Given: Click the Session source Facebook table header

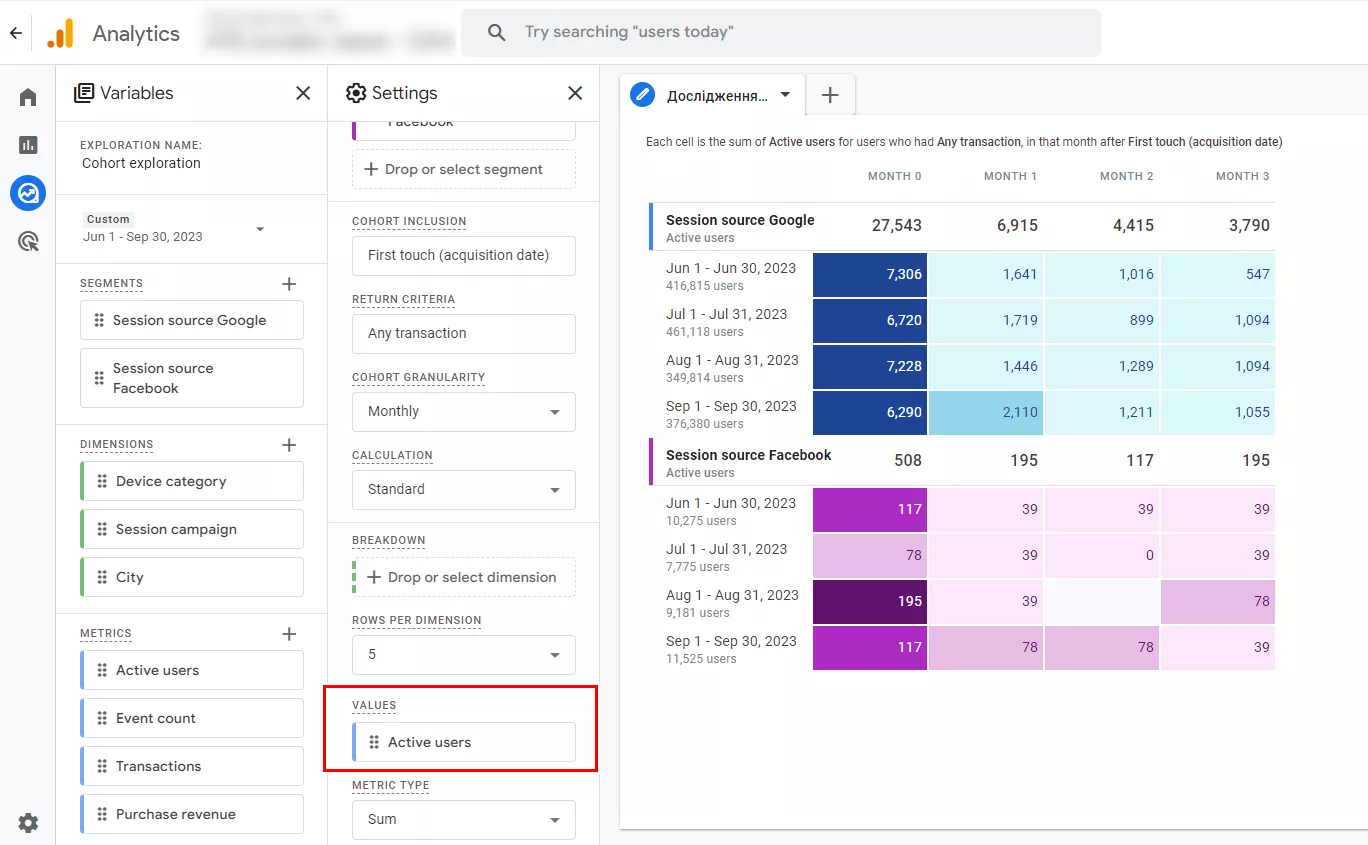Looking at the screenshot, I should pos(748,455).
